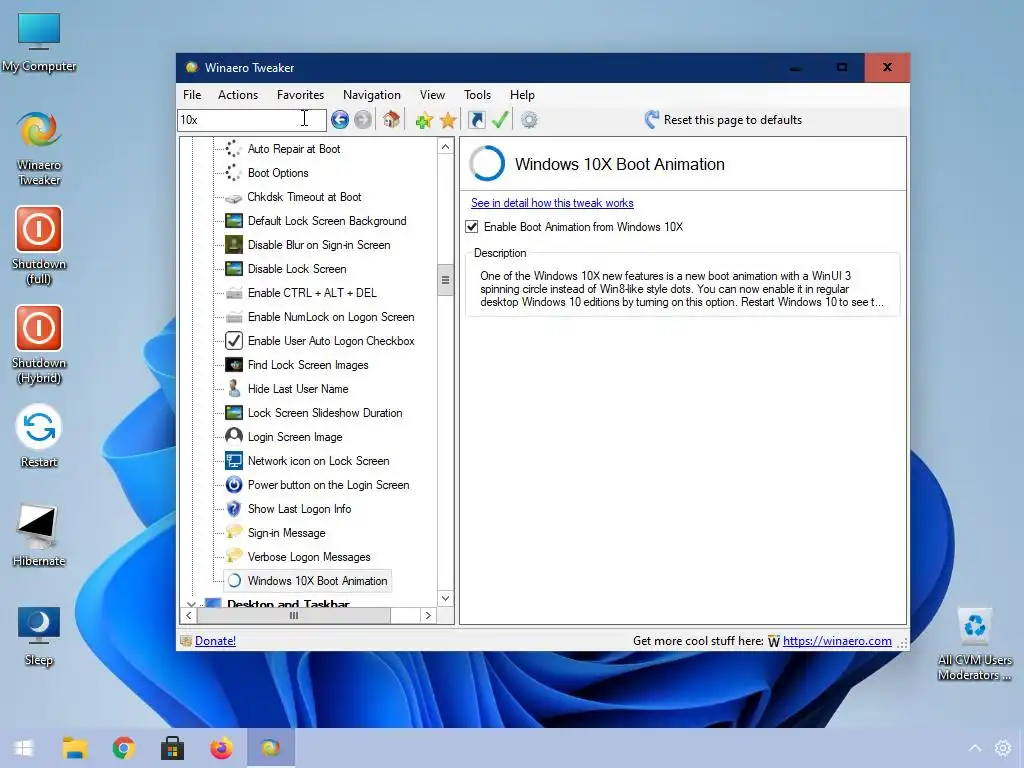Click the tree horizontal scrollbar right arrow
The image size is (1024, 768).
click(428, 615)
